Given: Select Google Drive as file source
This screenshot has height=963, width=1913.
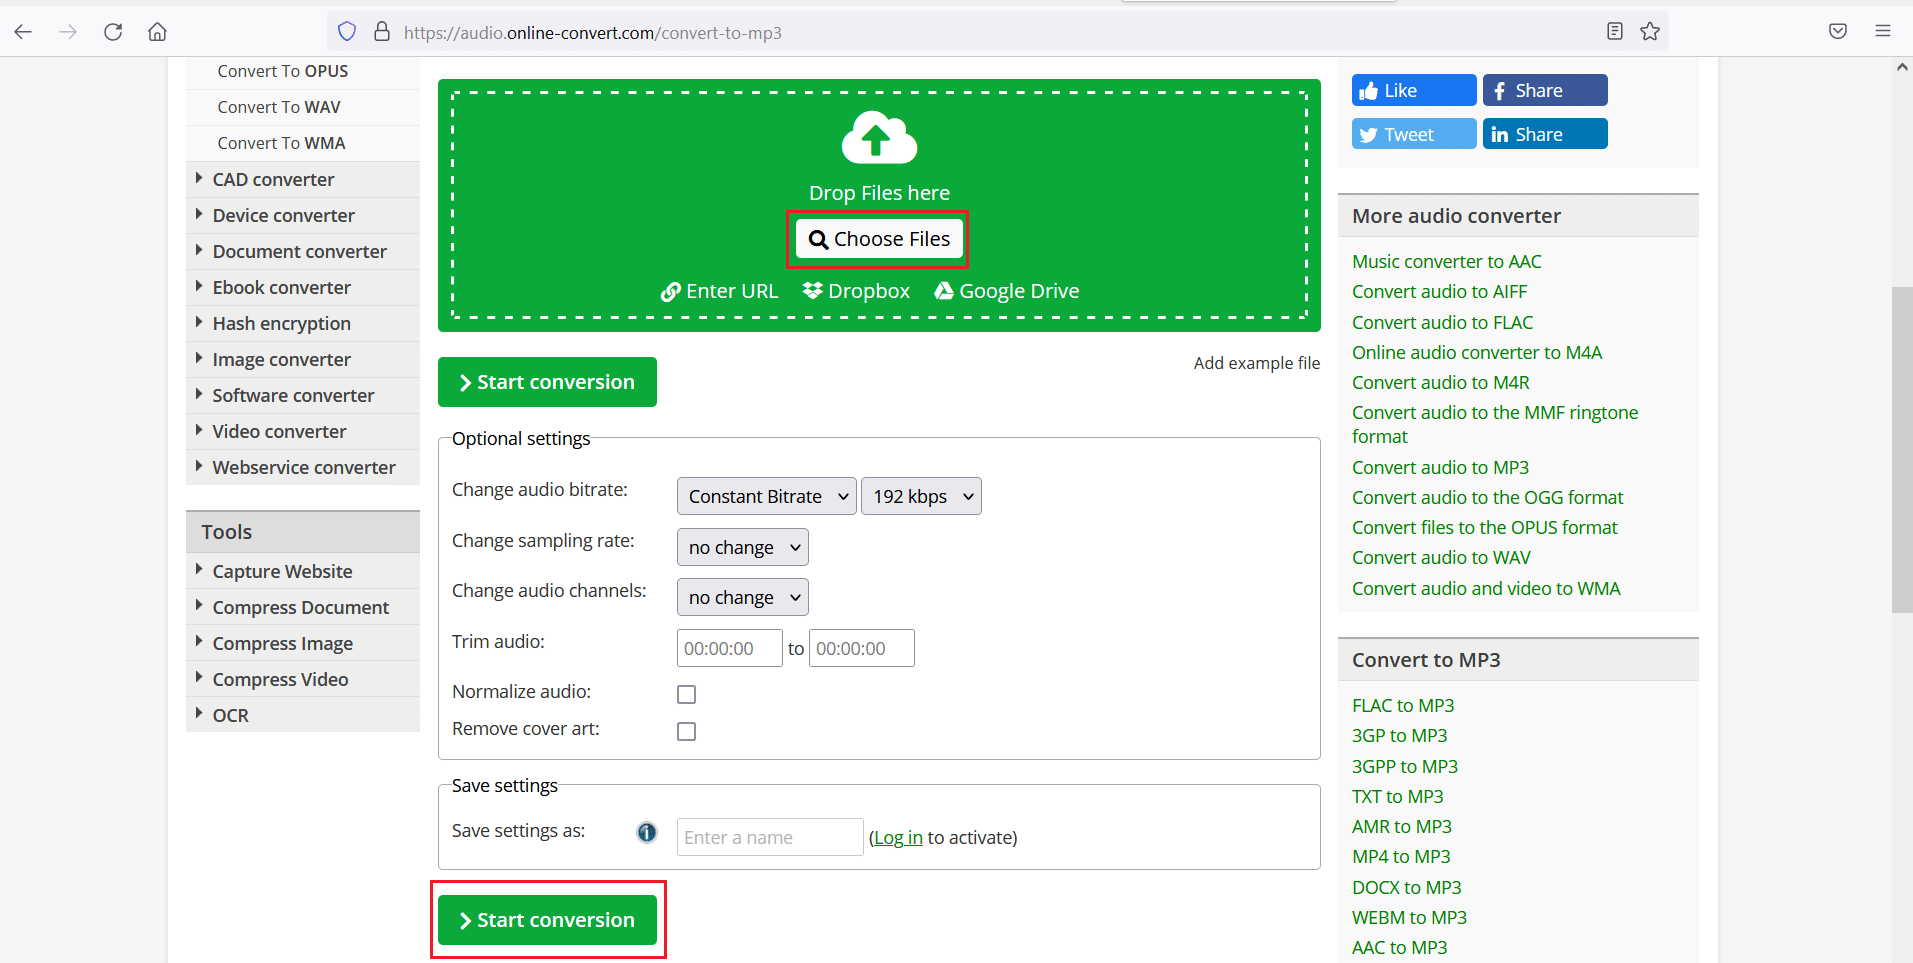Looking at the screenshot, I should coord(1006,291).
